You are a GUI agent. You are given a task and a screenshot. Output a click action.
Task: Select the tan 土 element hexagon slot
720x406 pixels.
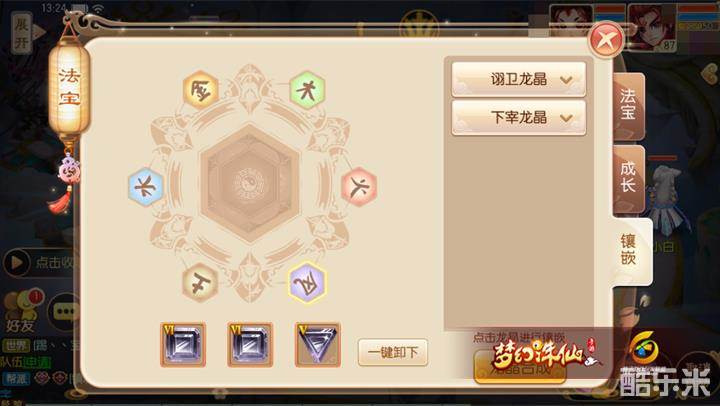200,282
